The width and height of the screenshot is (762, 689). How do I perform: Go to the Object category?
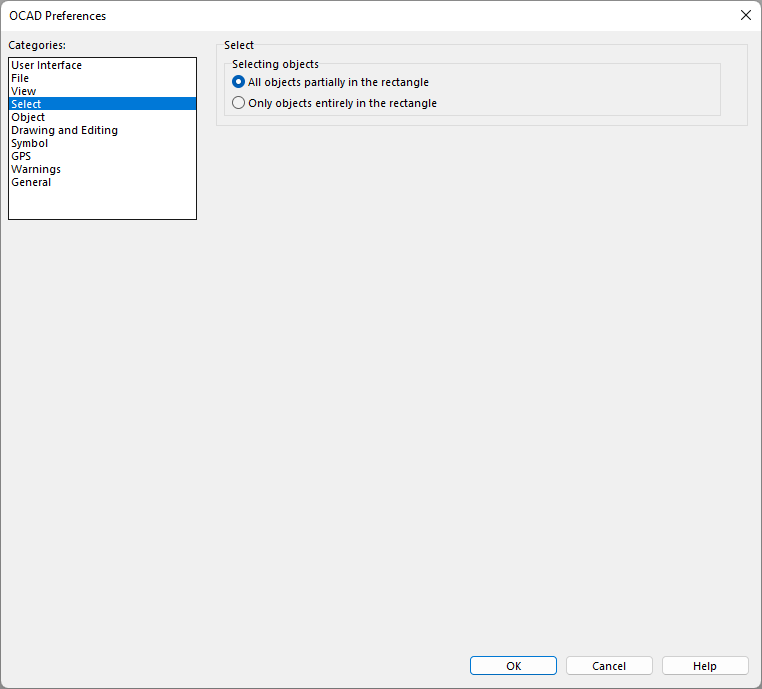(103, 117)
